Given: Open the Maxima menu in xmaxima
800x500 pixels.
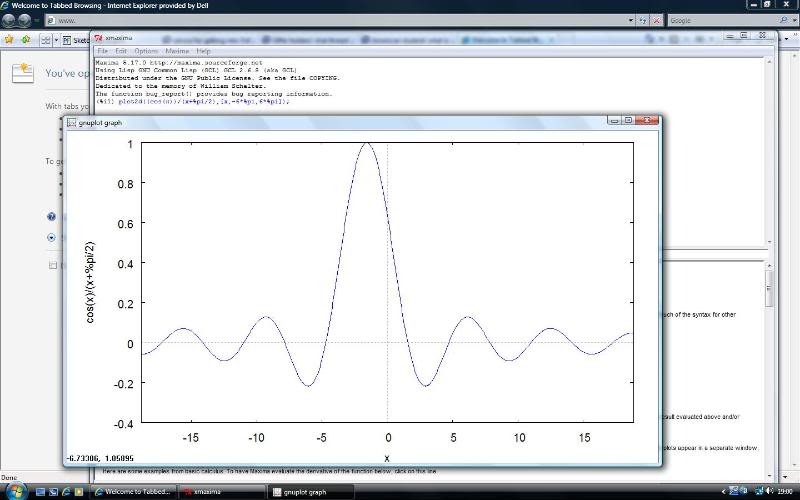Looking at the screenshot, I should (x=177, y=51).
